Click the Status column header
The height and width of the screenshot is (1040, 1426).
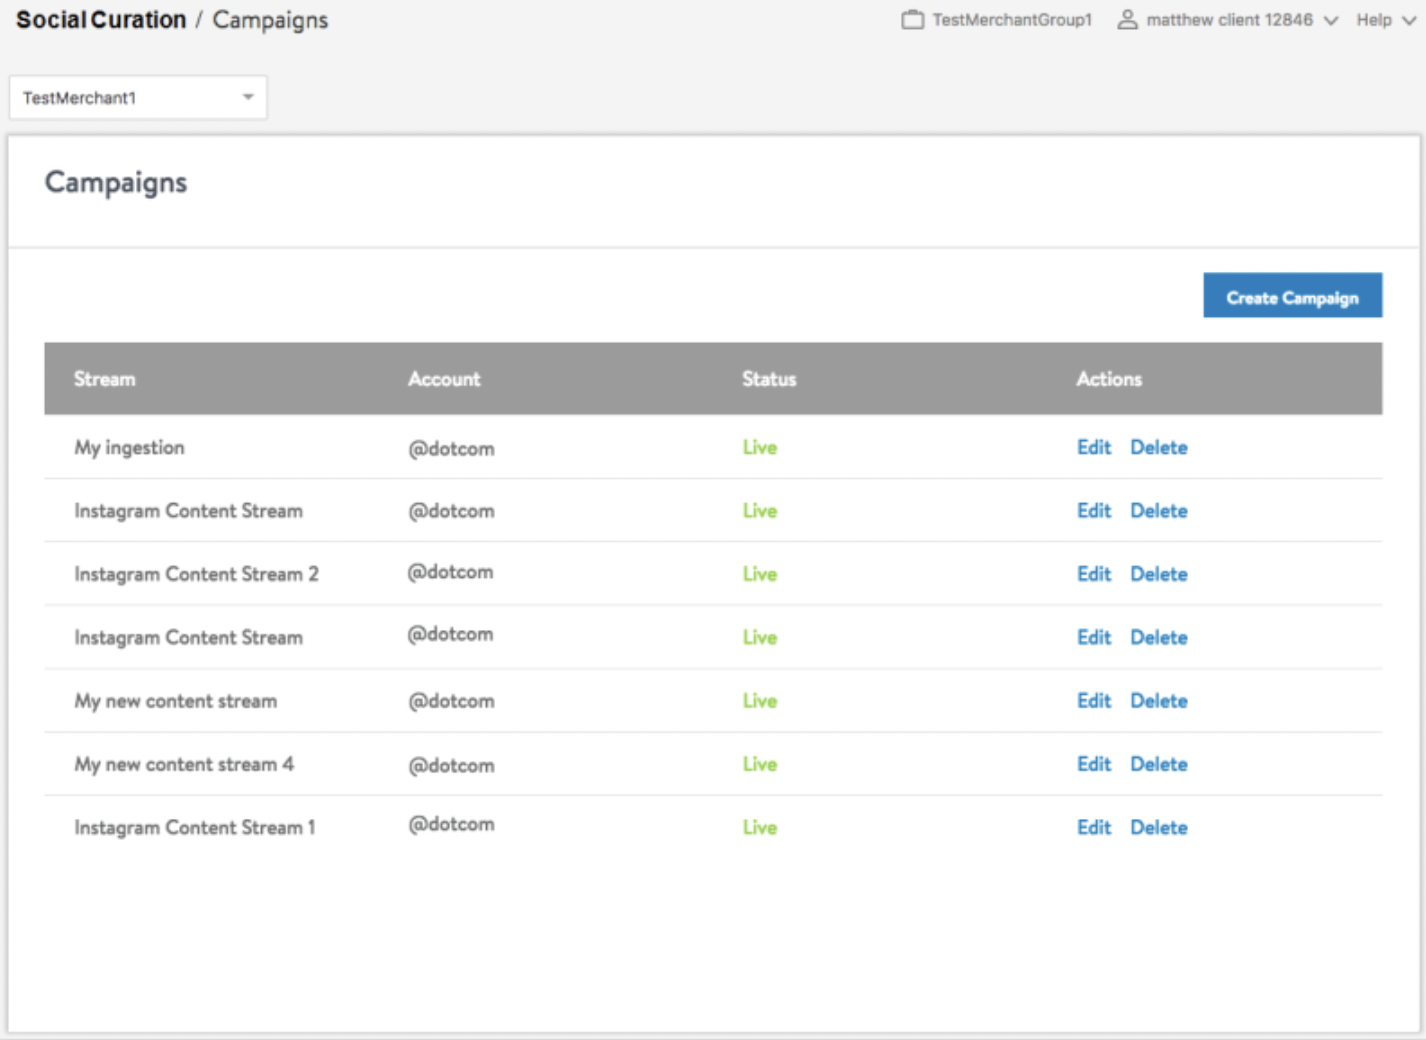point(768,379)
